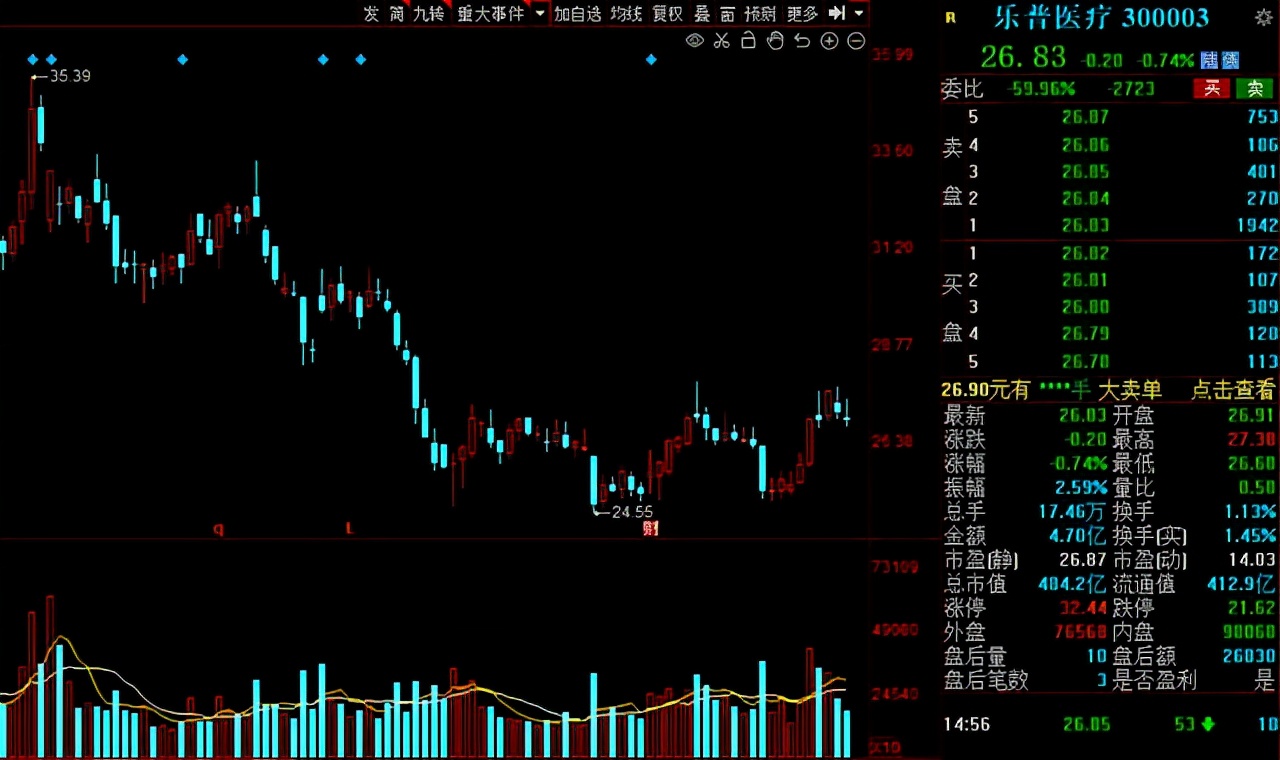The width and height of the screenshot is (1280, 760).
Task: Click the 35.39 high price label
Action: point(70,76)
